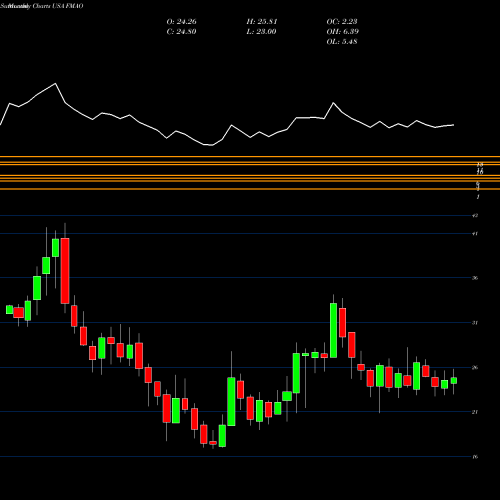Click the OC: 2.23 value
The height and width of the screenshot is (500, 500).
coord(342,22)
